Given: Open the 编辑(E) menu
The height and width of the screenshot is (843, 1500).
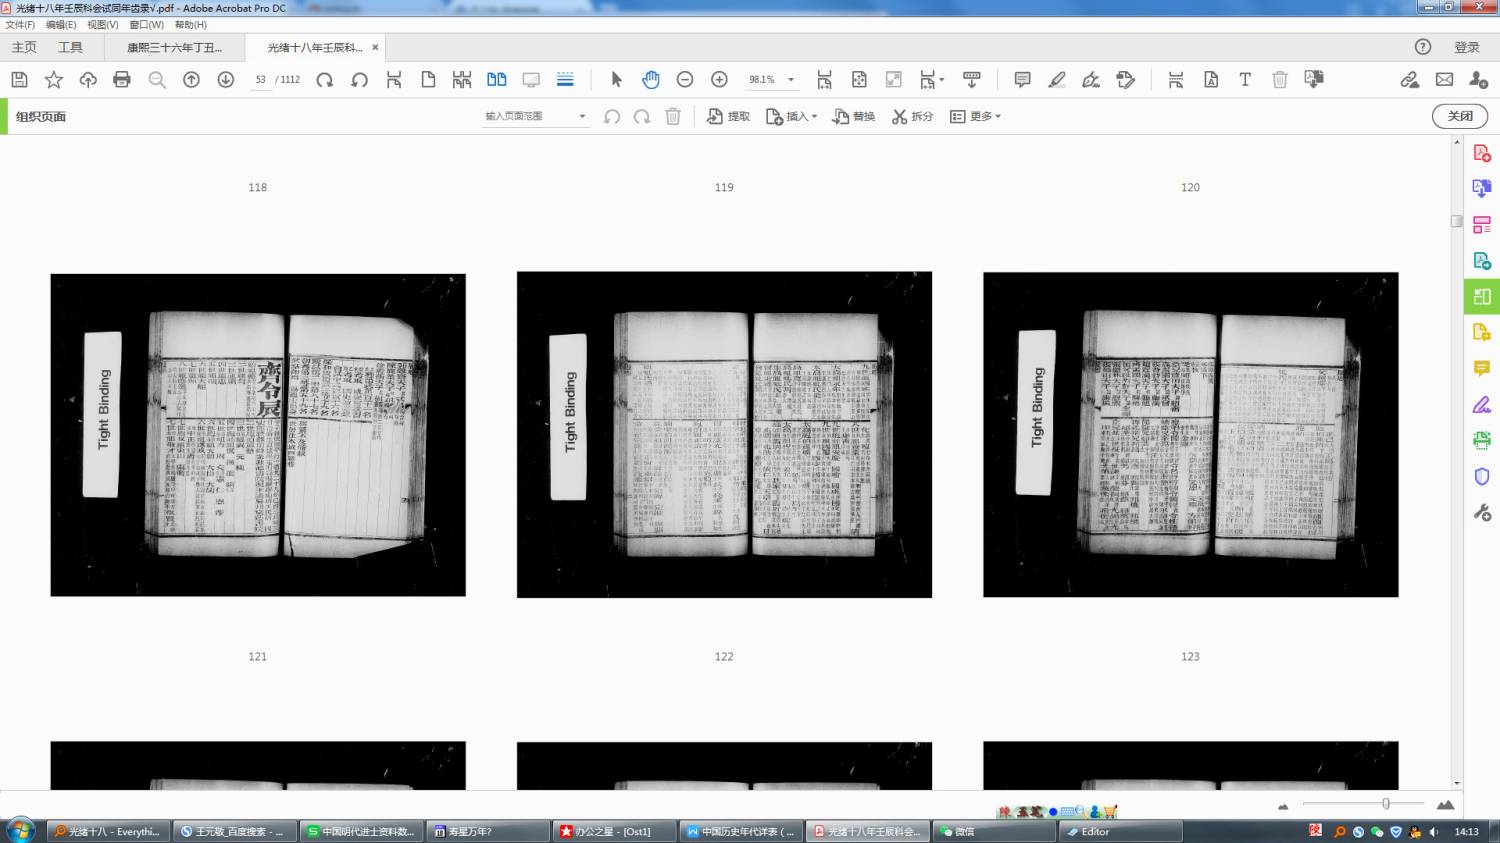Looking at the screenshot, I should pos(61,25).
